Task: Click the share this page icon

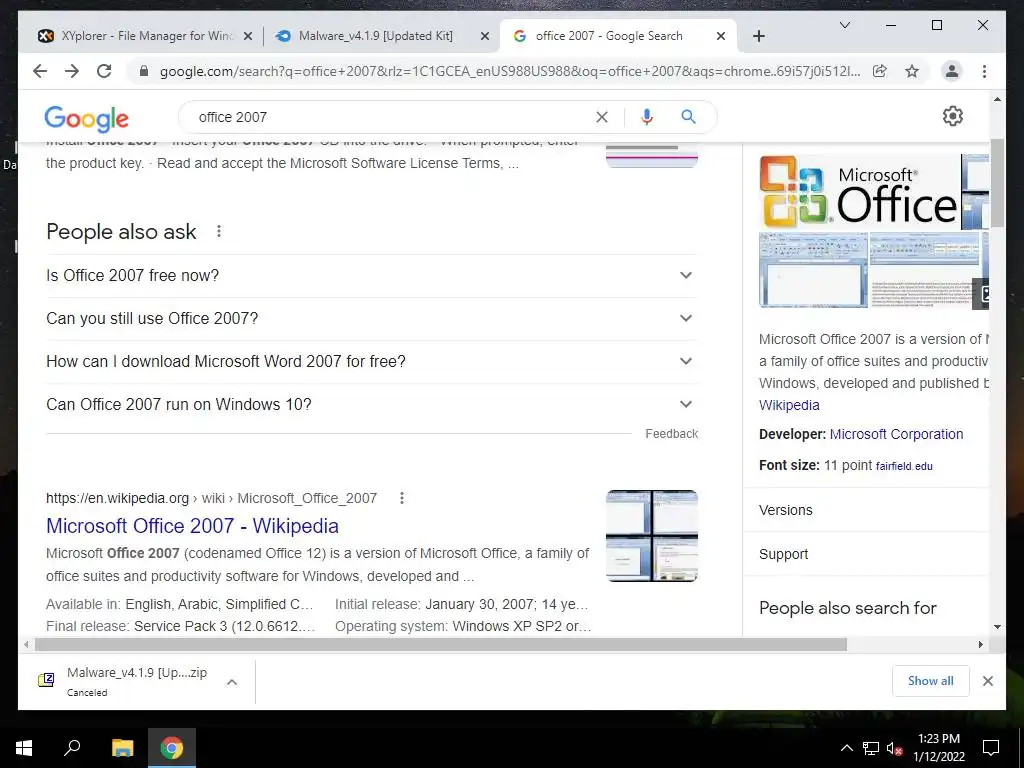Action: pos(880,71)
